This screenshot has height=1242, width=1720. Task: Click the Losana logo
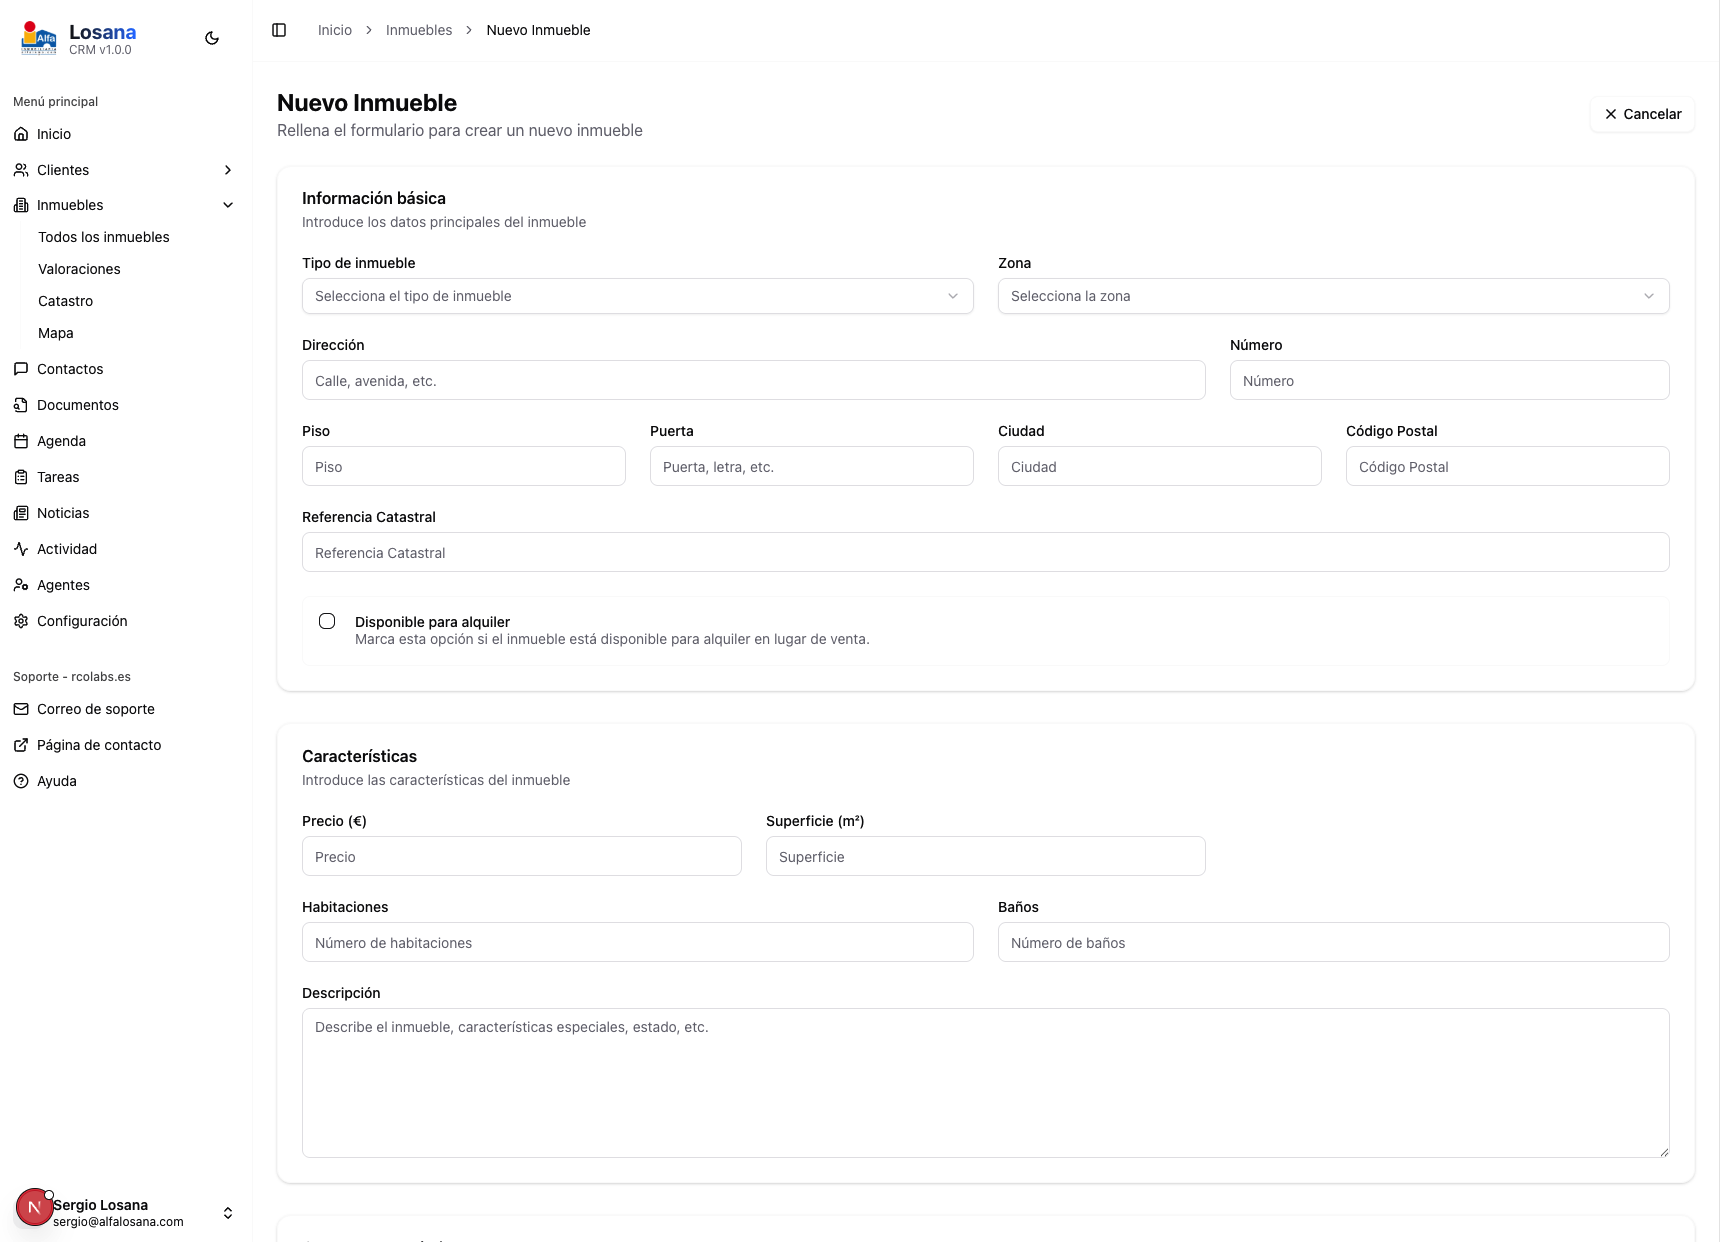pos(39,38)
